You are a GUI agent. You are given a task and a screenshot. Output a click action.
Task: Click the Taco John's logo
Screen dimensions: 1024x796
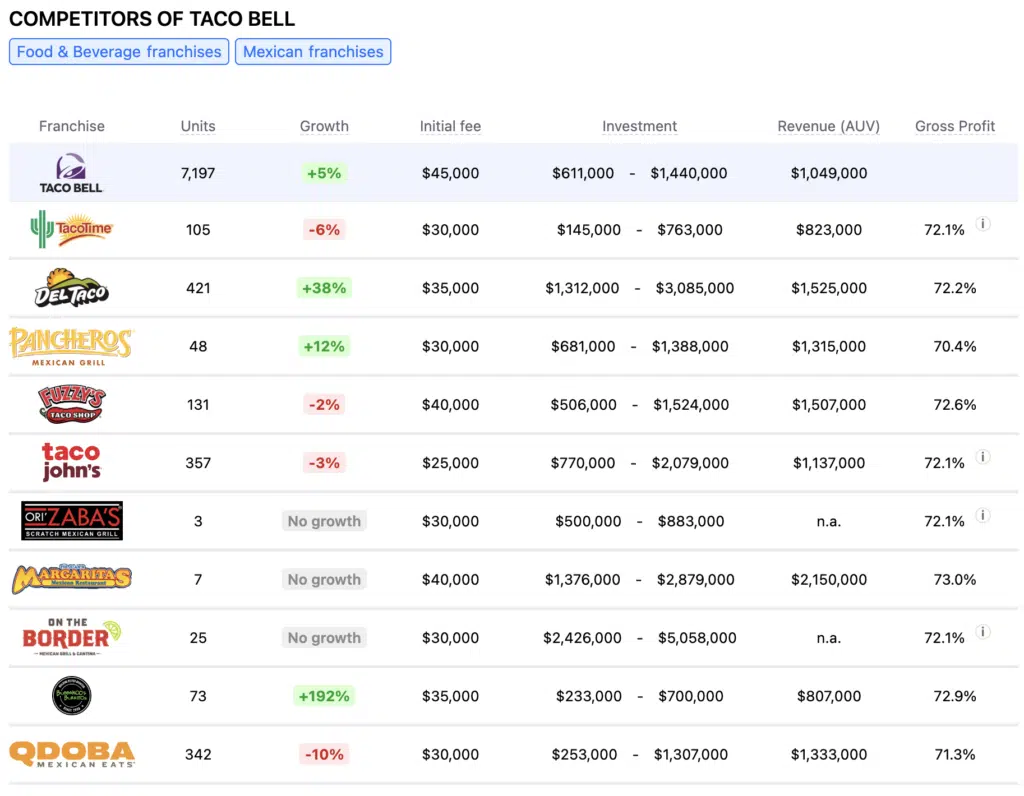tap(71, 462)
